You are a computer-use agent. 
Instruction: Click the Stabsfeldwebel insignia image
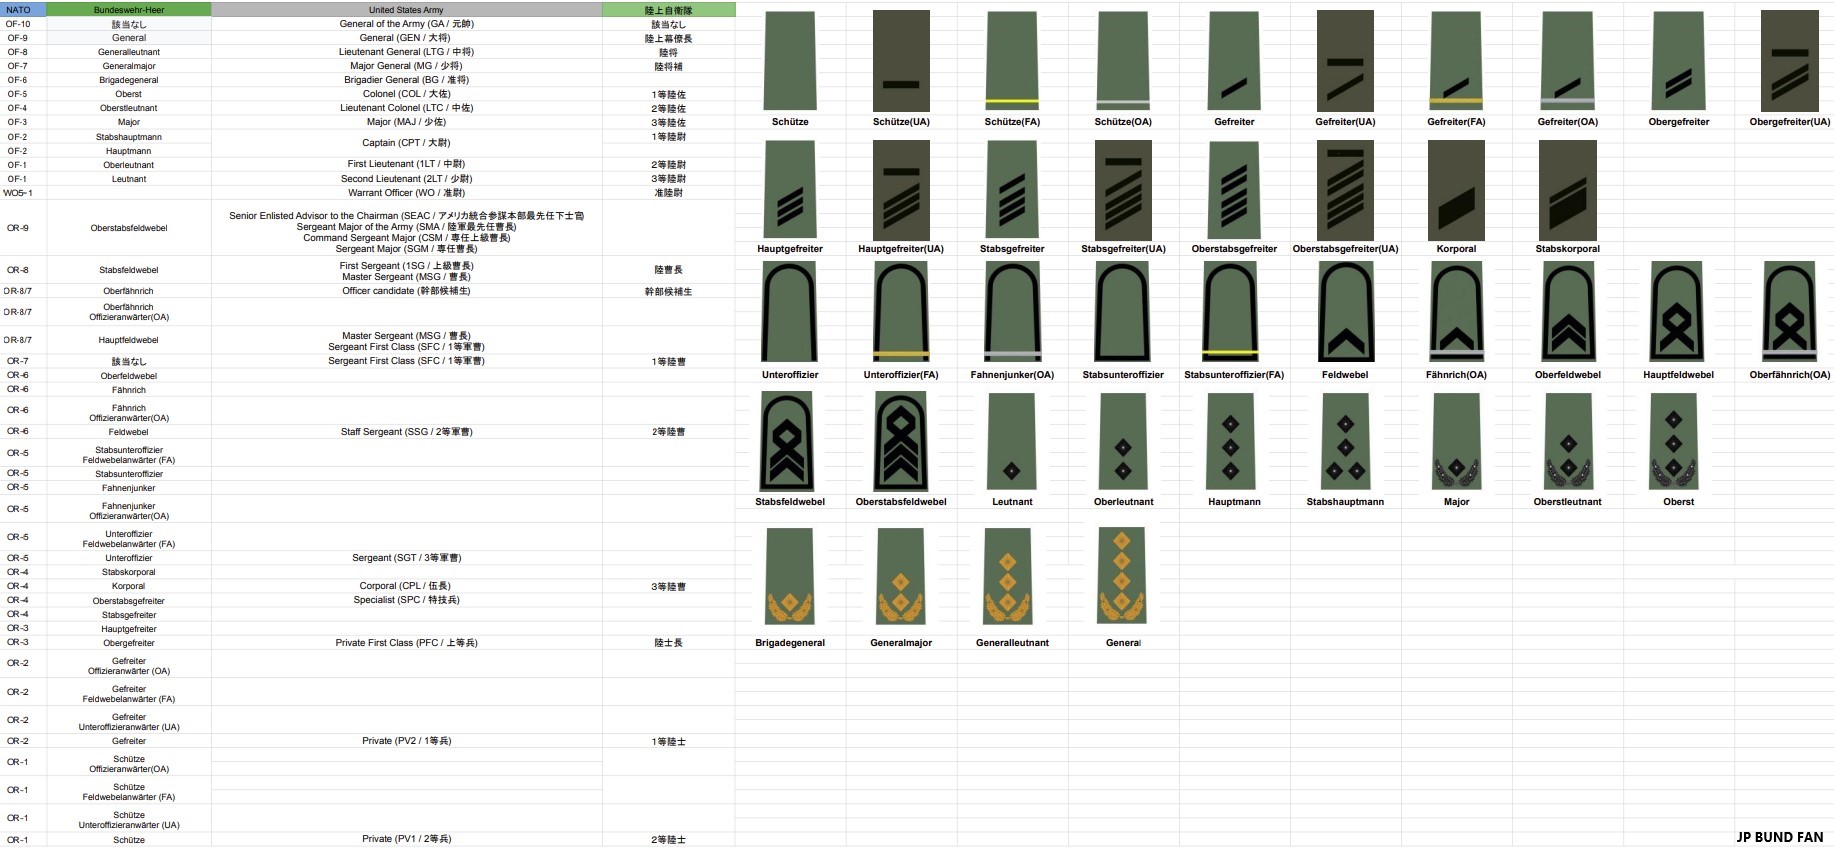tap(787, 441)
